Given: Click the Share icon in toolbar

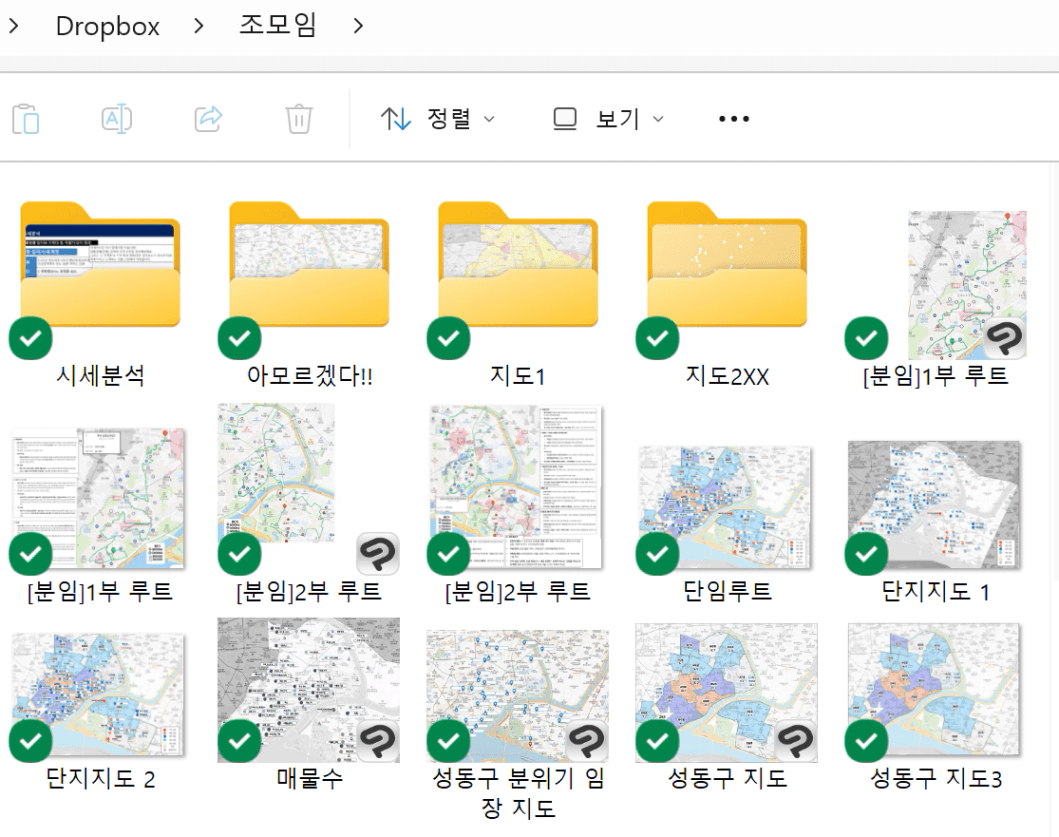Looking at the screenshot, I should 208,119.
